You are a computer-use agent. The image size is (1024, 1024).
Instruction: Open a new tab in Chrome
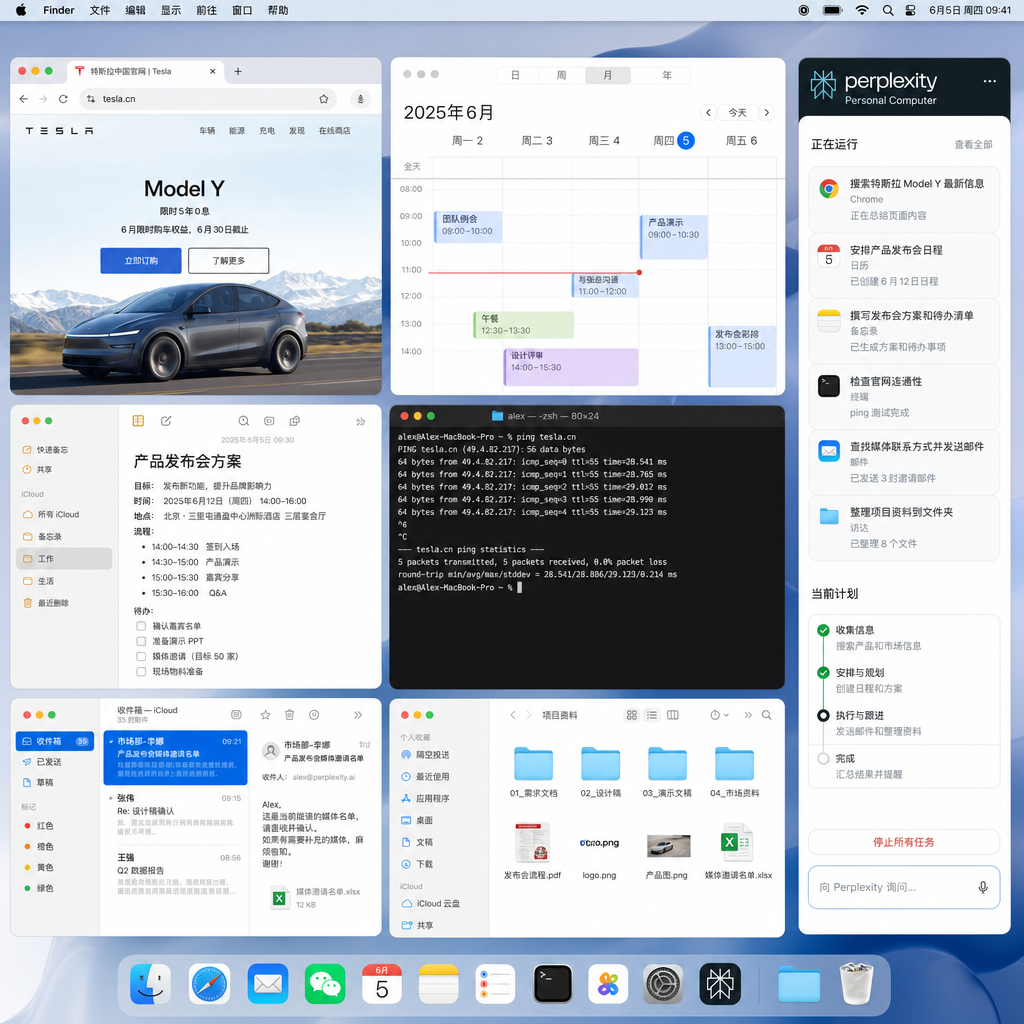(x=238, y=72)
